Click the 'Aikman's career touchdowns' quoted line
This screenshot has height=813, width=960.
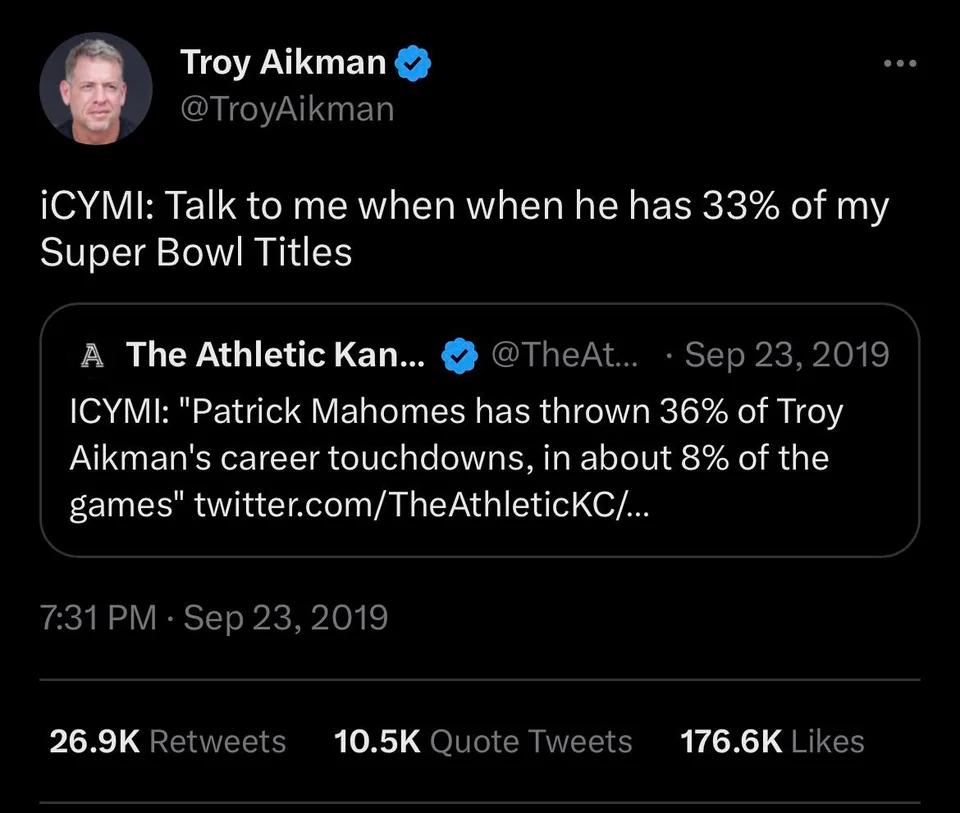[x=449, y=459]
